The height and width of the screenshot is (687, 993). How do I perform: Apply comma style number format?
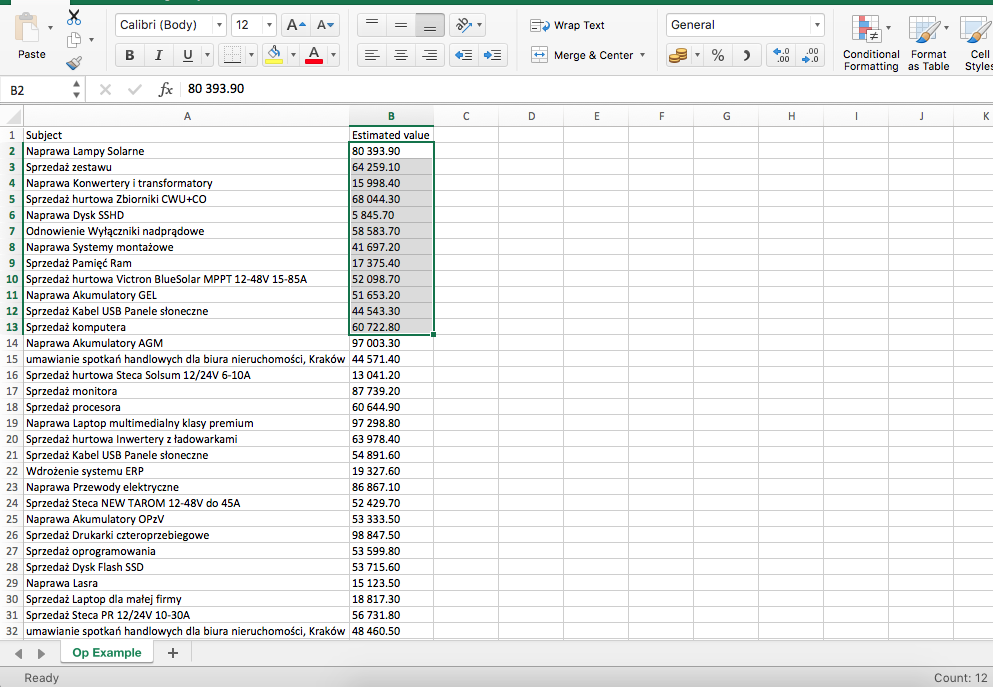tap(747, 56)
